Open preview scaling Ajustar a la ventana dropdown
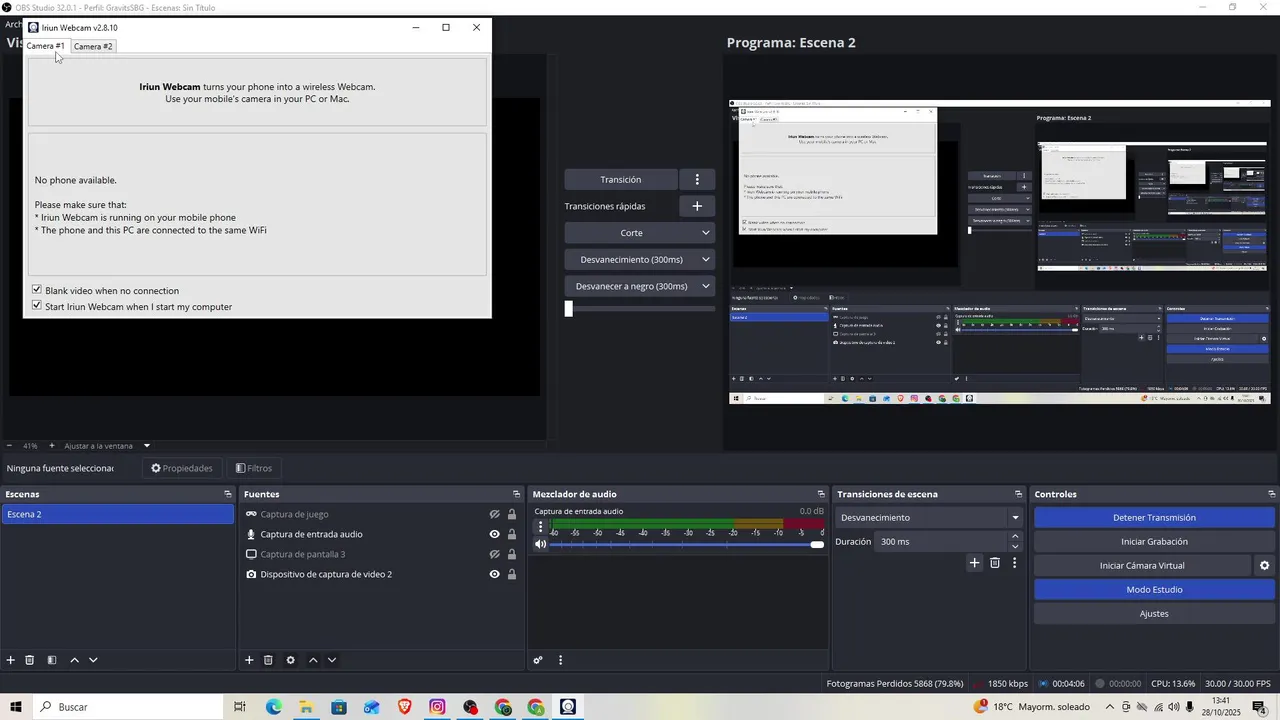Viewport: 1280px width, 720px height. pyautogui.click(x=106, y=446)
